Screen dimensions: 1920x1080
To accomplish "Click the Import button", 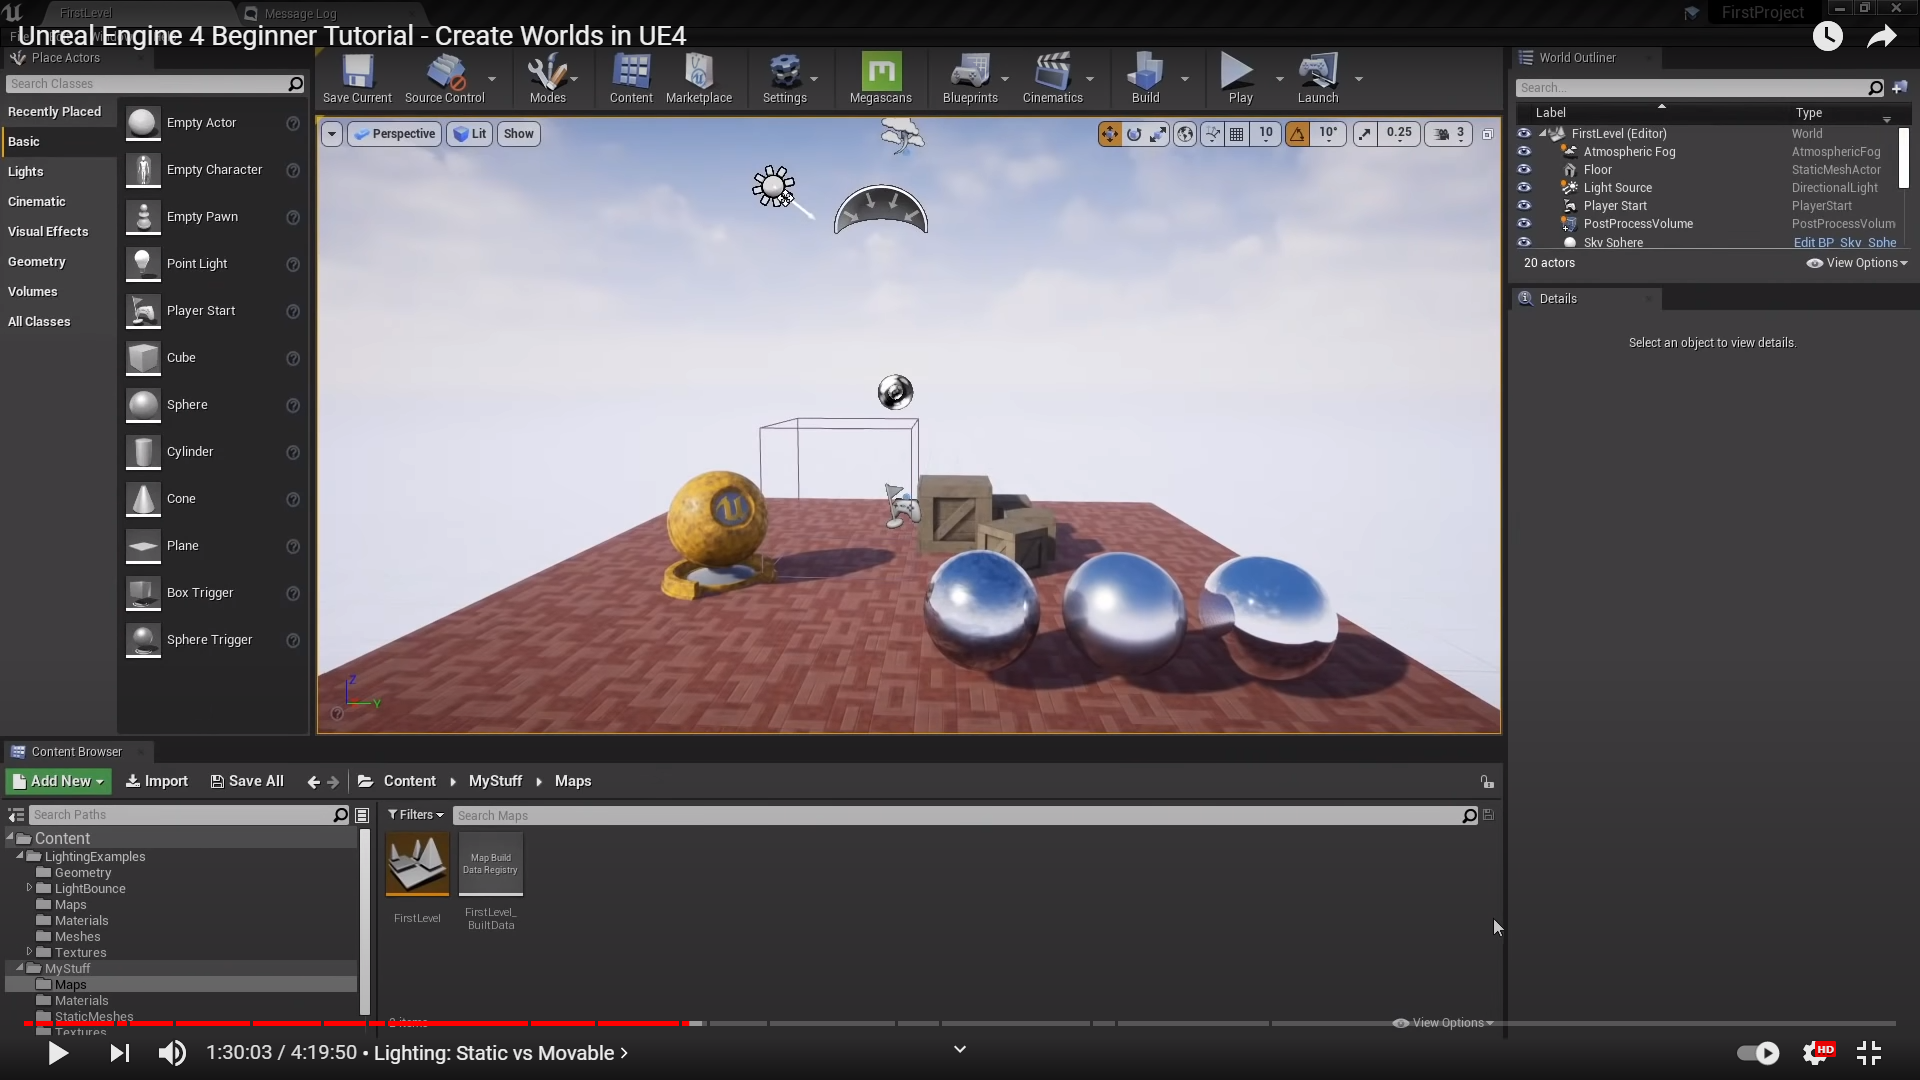I will [x=156, y=781].
